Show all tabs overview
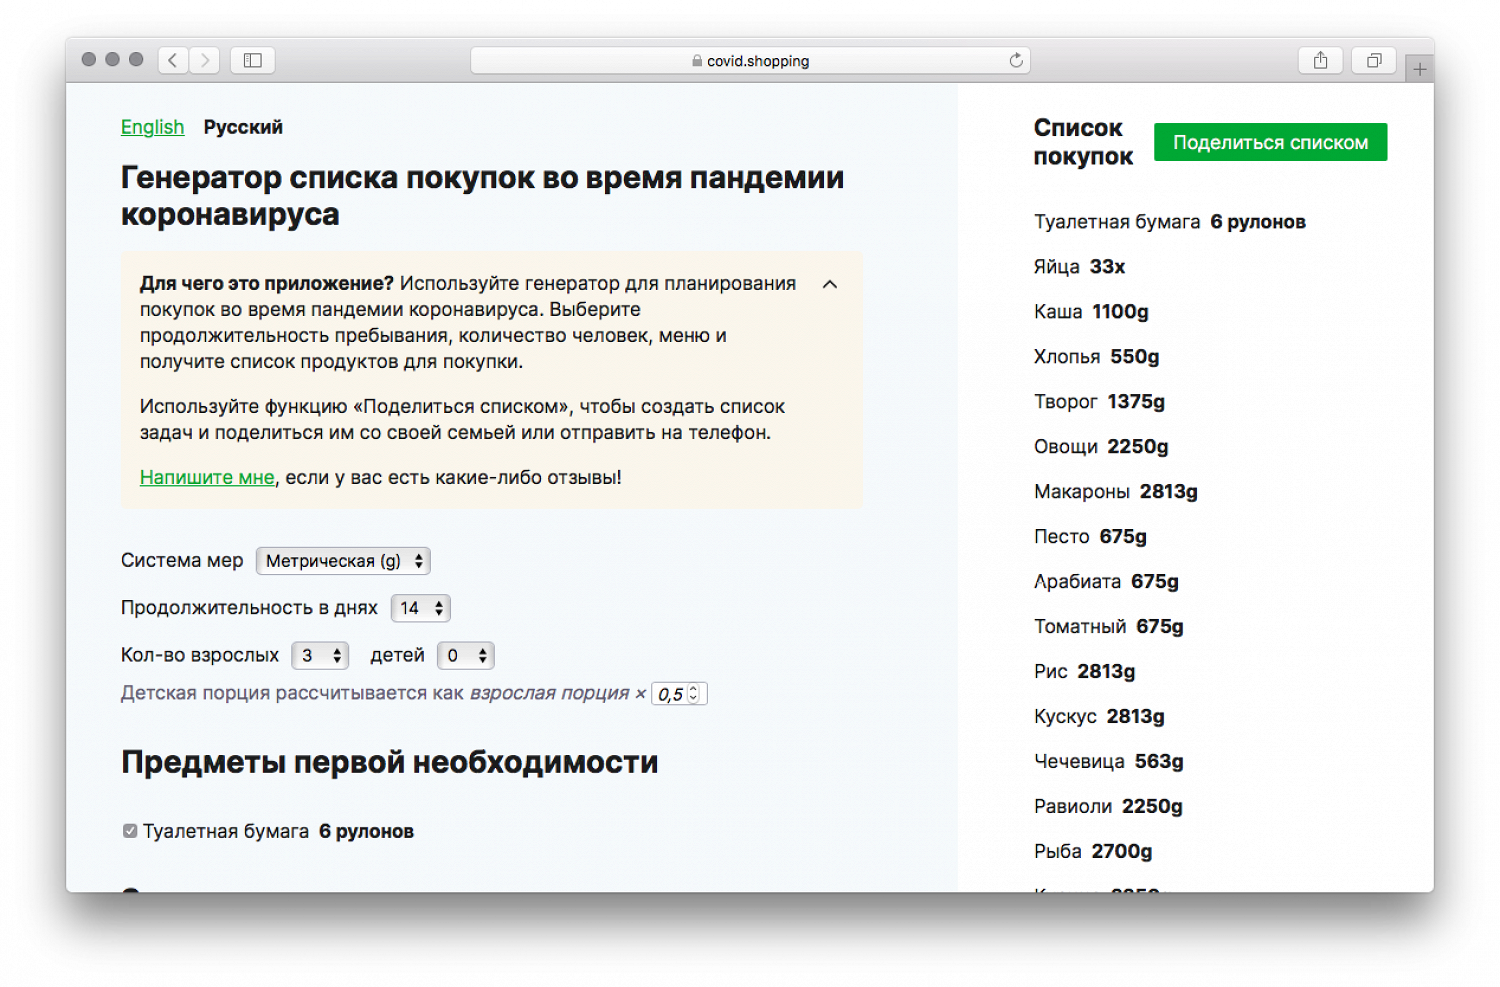This screenshot has height=987, width=1500. pyautogui.click(x=1374, y=60)
